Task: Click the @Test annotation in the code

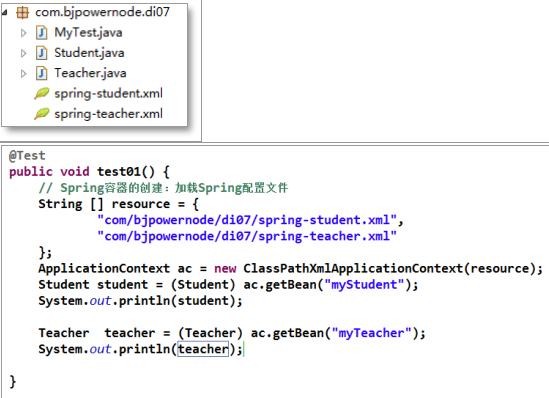Action: pyautogui.click(x=27, y=155)
